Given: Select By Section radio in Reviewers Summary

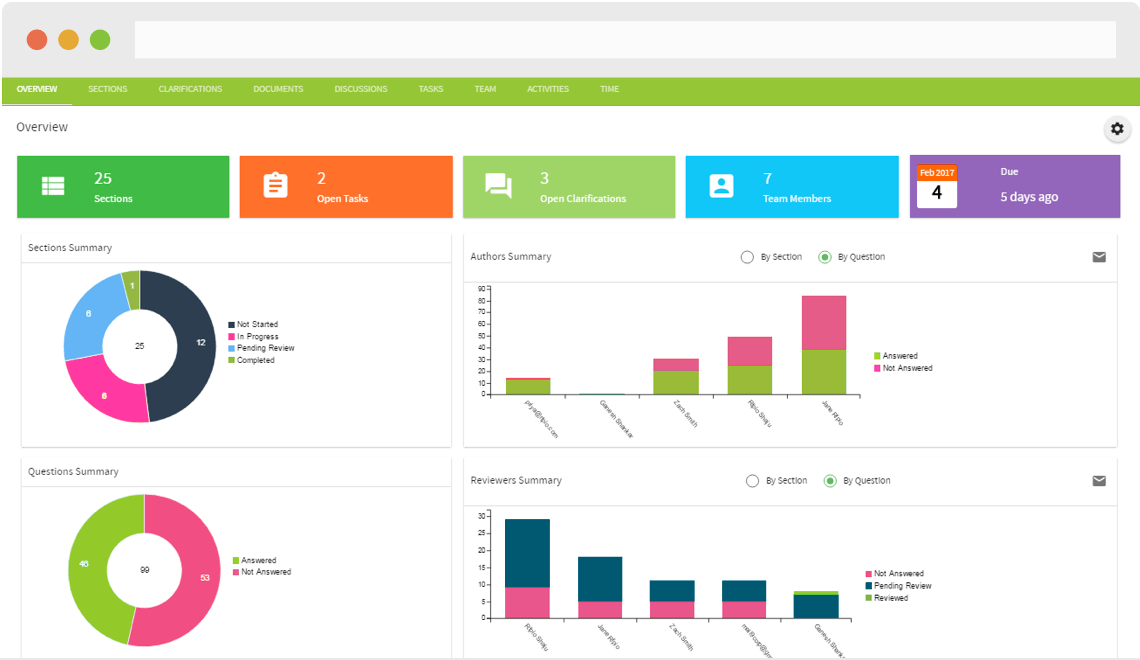Looking at the screenshot, I should coord(752,481).
